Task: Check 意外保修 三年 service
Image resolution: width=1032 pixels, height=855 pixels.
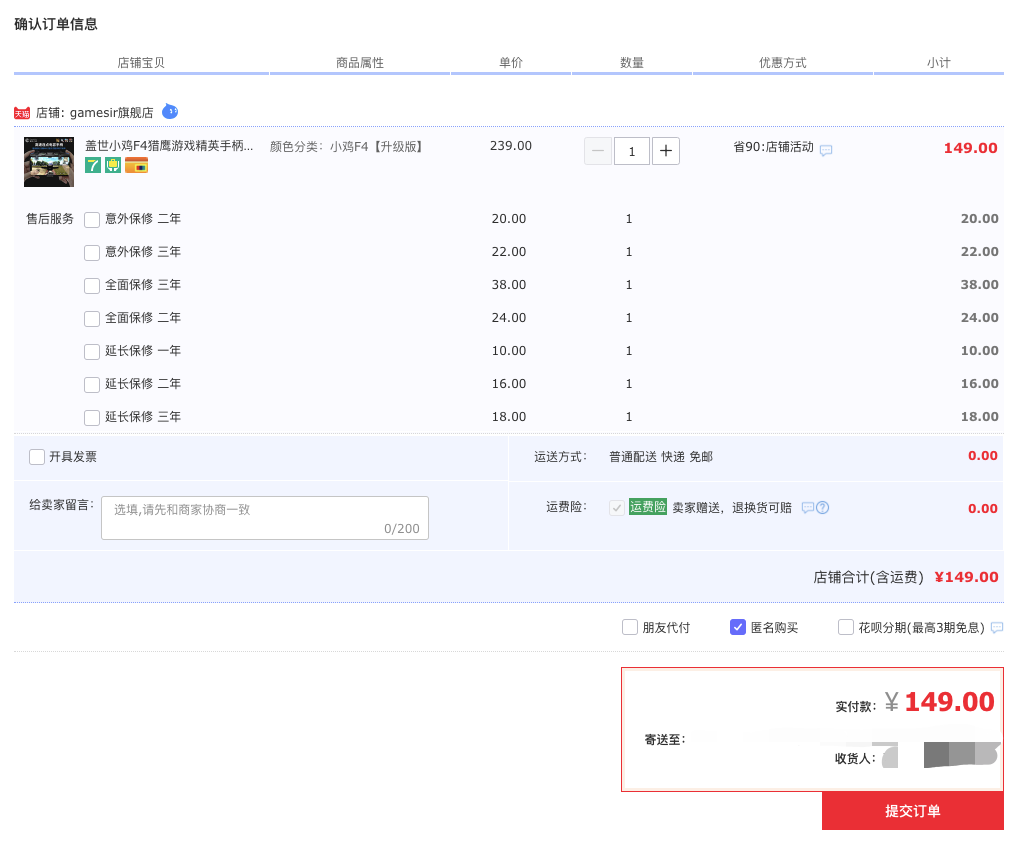Action: coord(92,253)
